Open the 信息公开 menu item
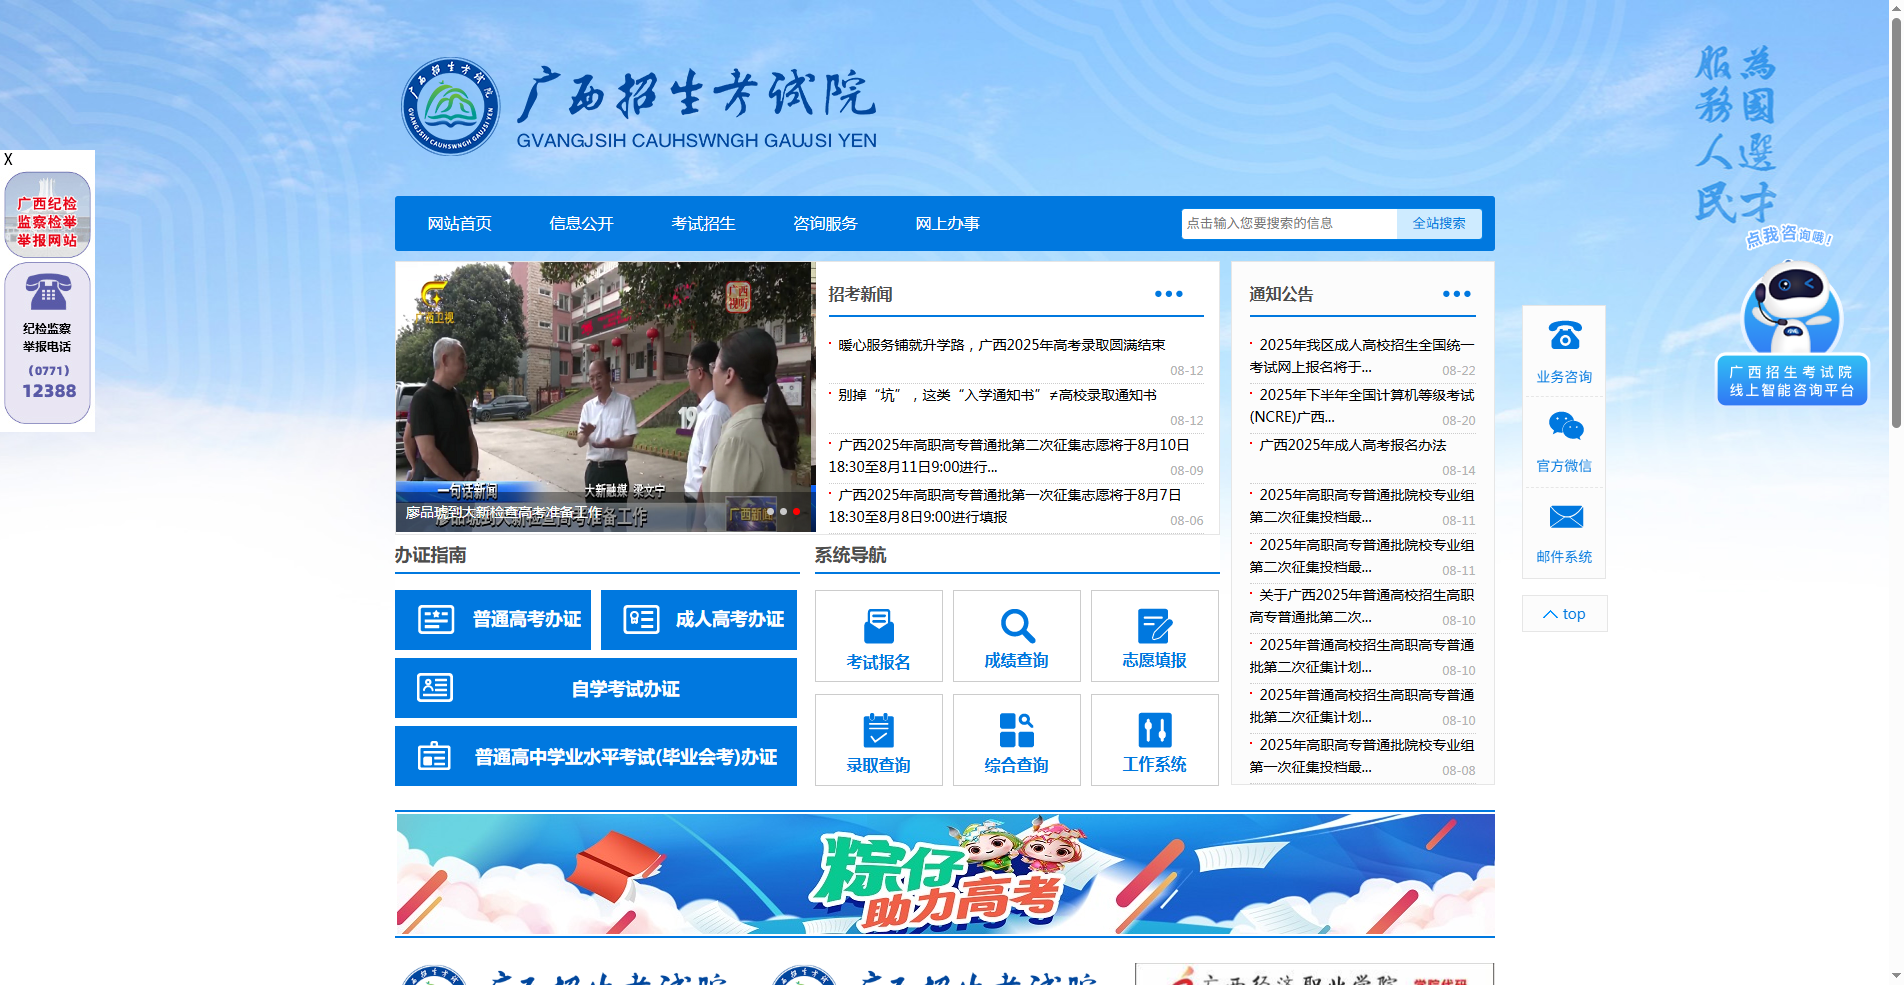Image resolution: width=1904 pixels, height=985 pixels. click(581, 223)
